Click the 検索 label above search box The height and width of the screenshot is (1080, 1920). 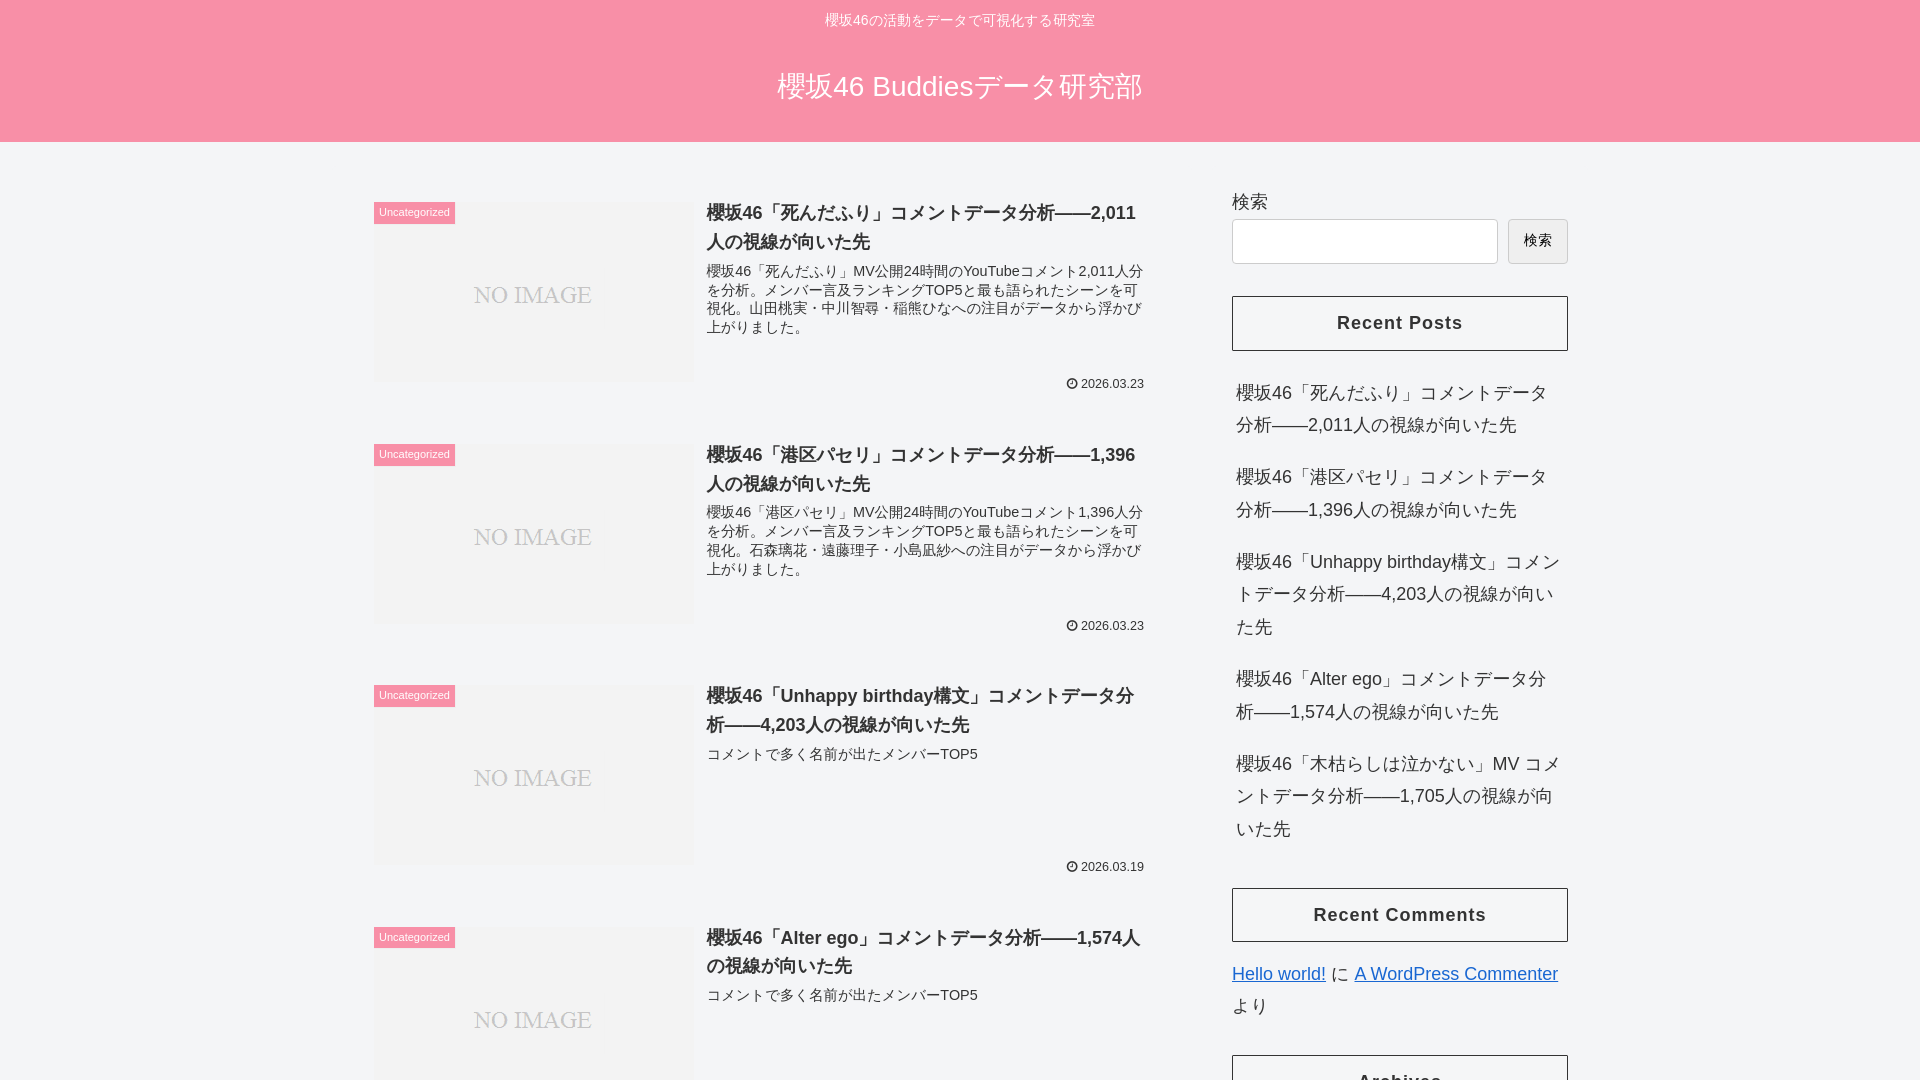[1249, 202]
